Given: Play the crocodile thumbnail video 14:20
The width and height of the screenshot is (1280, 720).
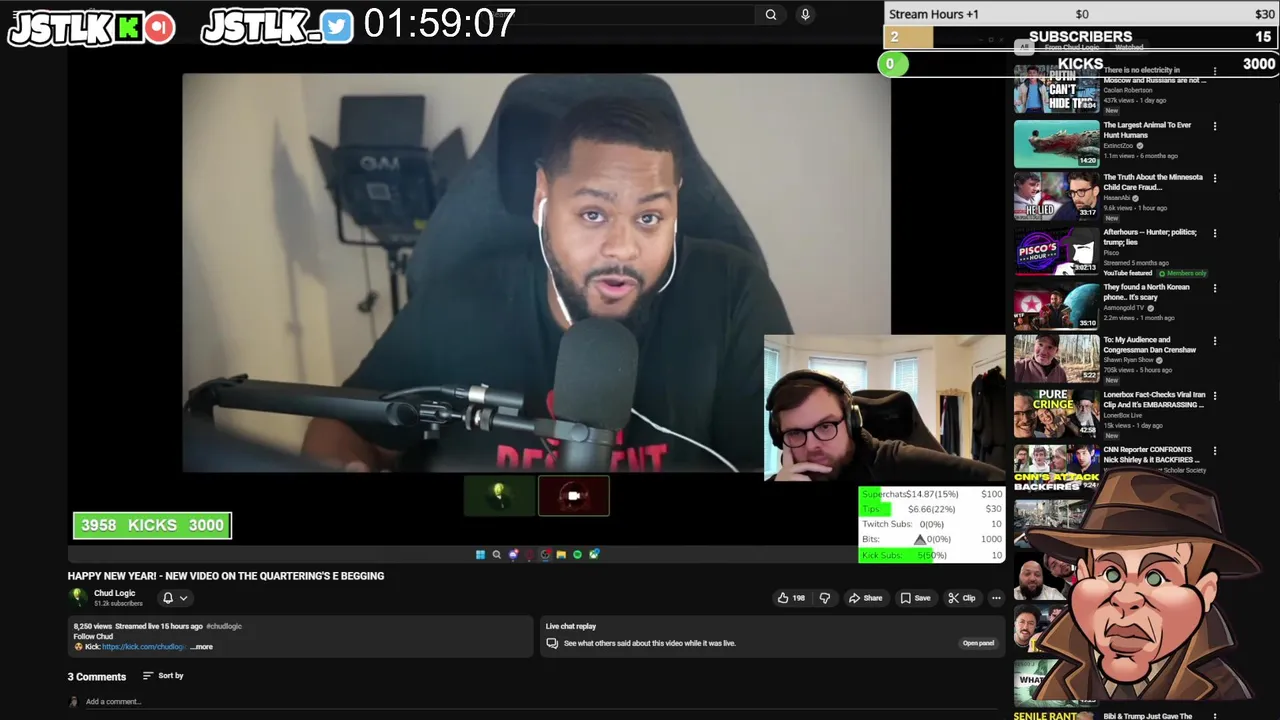Looking at the screenshot, I should [x=1056, y=144].
